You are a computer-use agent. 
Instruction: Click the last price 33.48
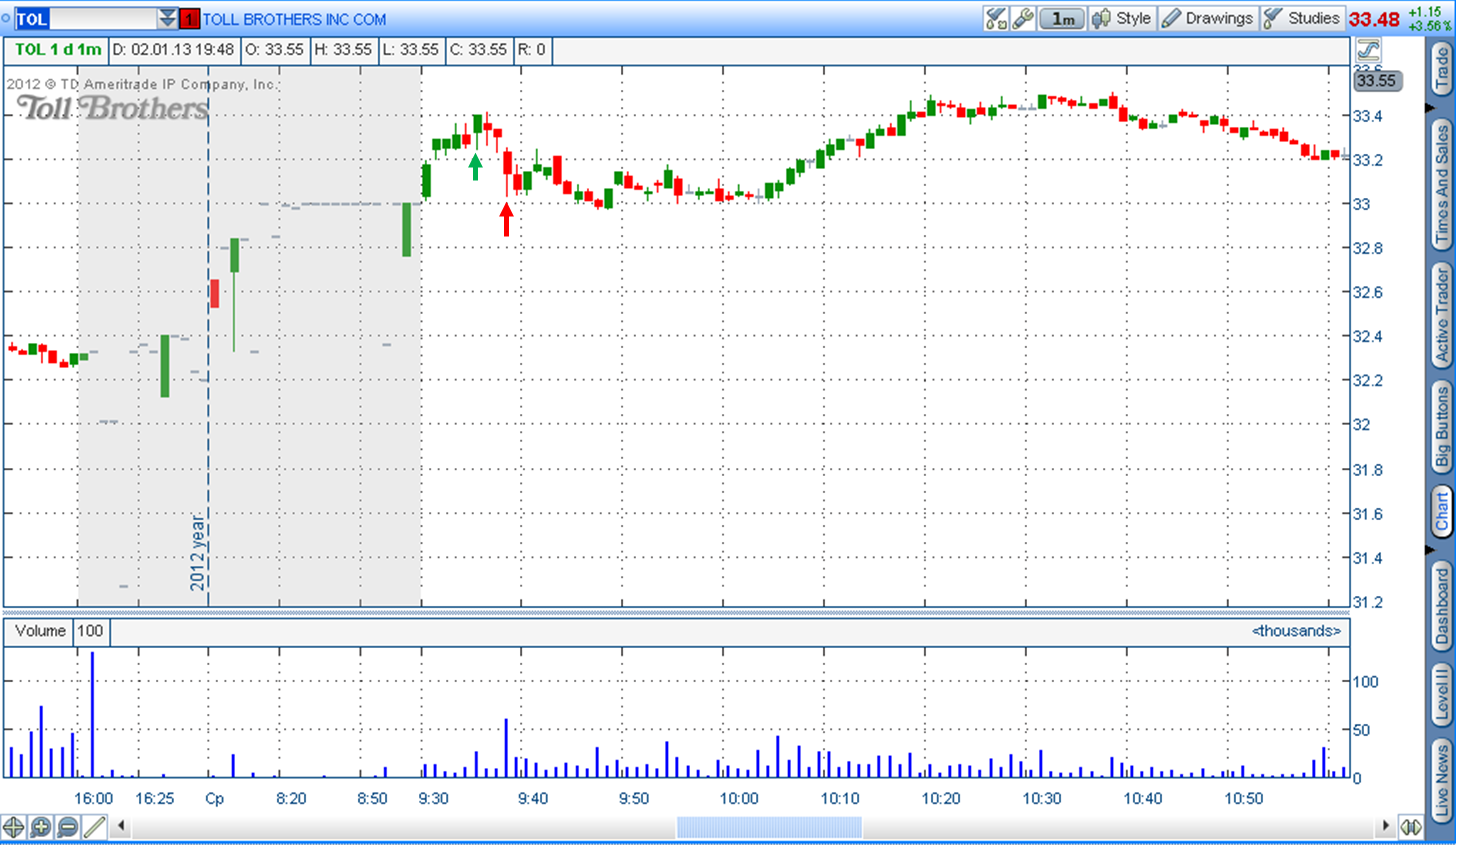point(1374,19)
